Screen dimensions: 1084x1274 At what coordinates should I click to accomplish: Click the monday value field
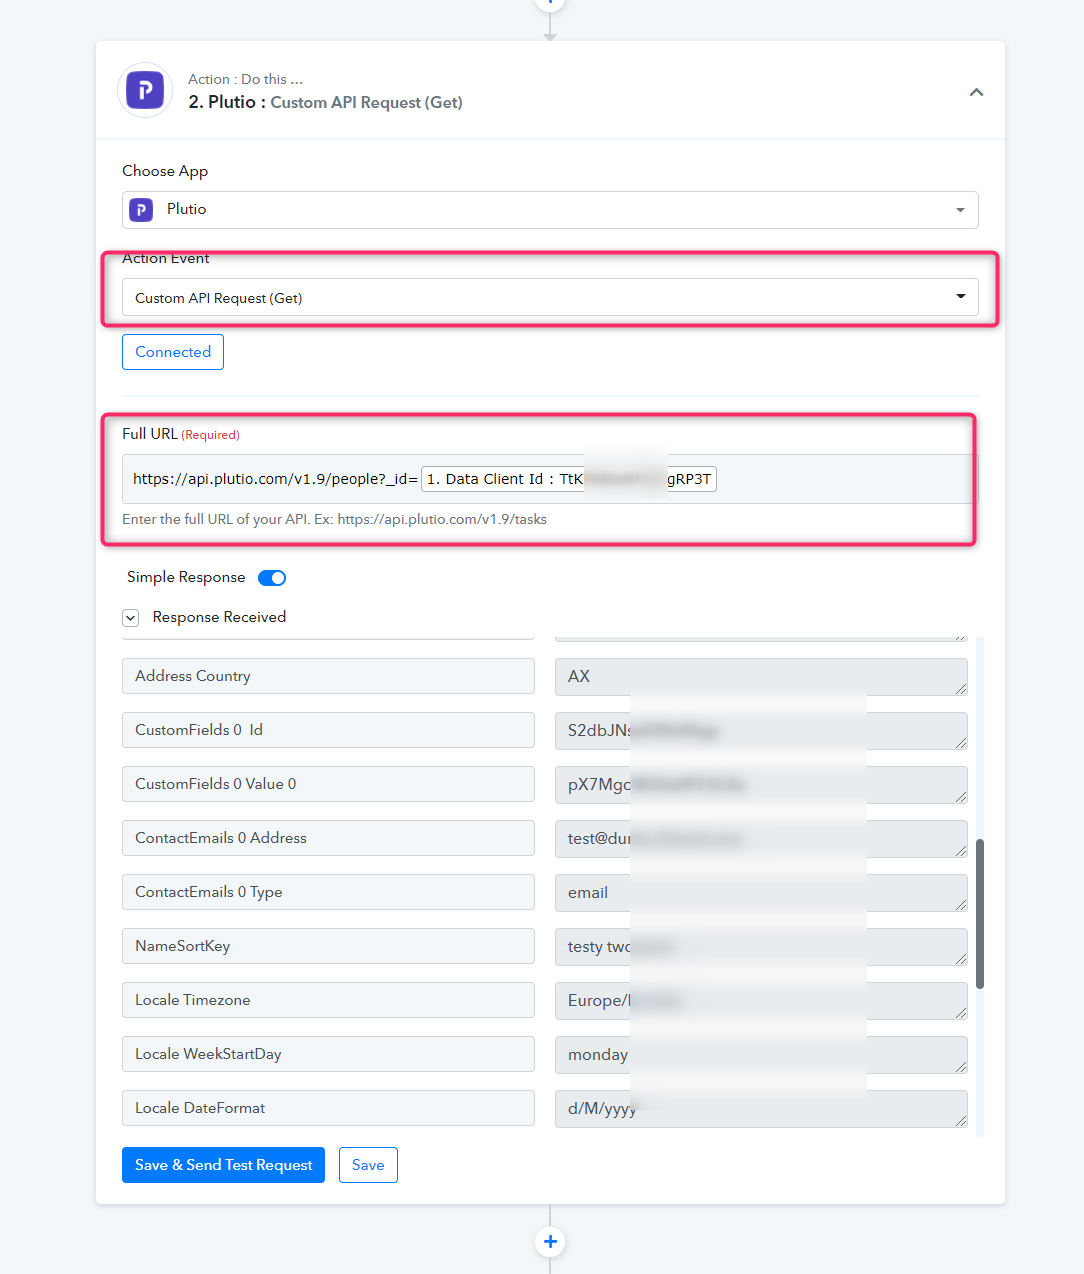(761, 1055)
